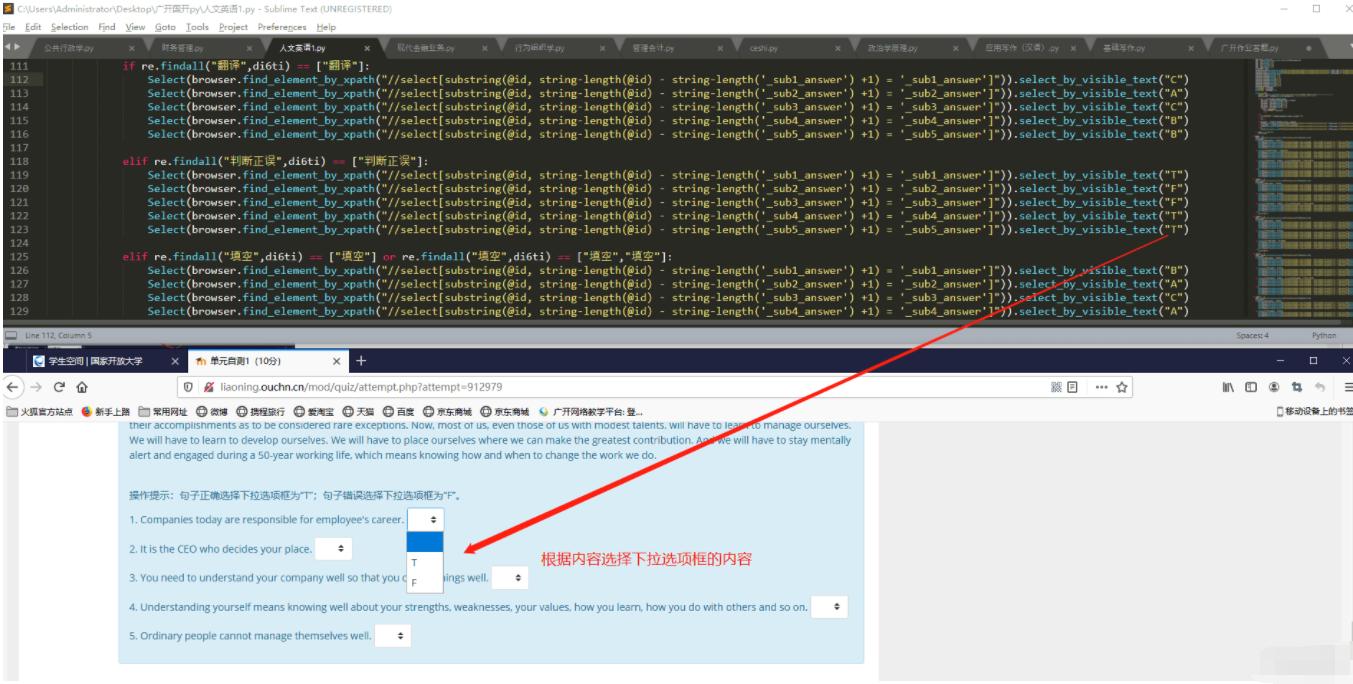Open the dropdown for question 4
This screenshot has height=684, width=1353.
(830, 606)
